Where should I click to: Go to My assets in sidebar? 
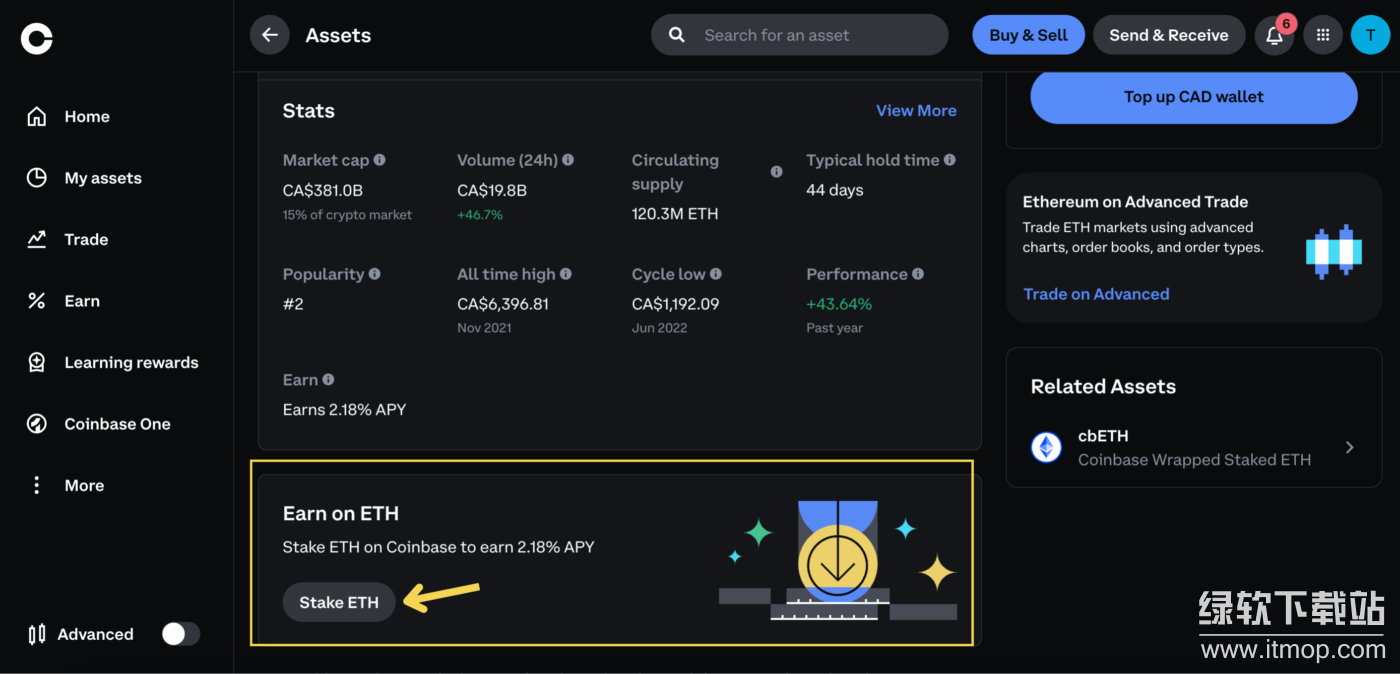pyautogui.click(x=103, y=178)
